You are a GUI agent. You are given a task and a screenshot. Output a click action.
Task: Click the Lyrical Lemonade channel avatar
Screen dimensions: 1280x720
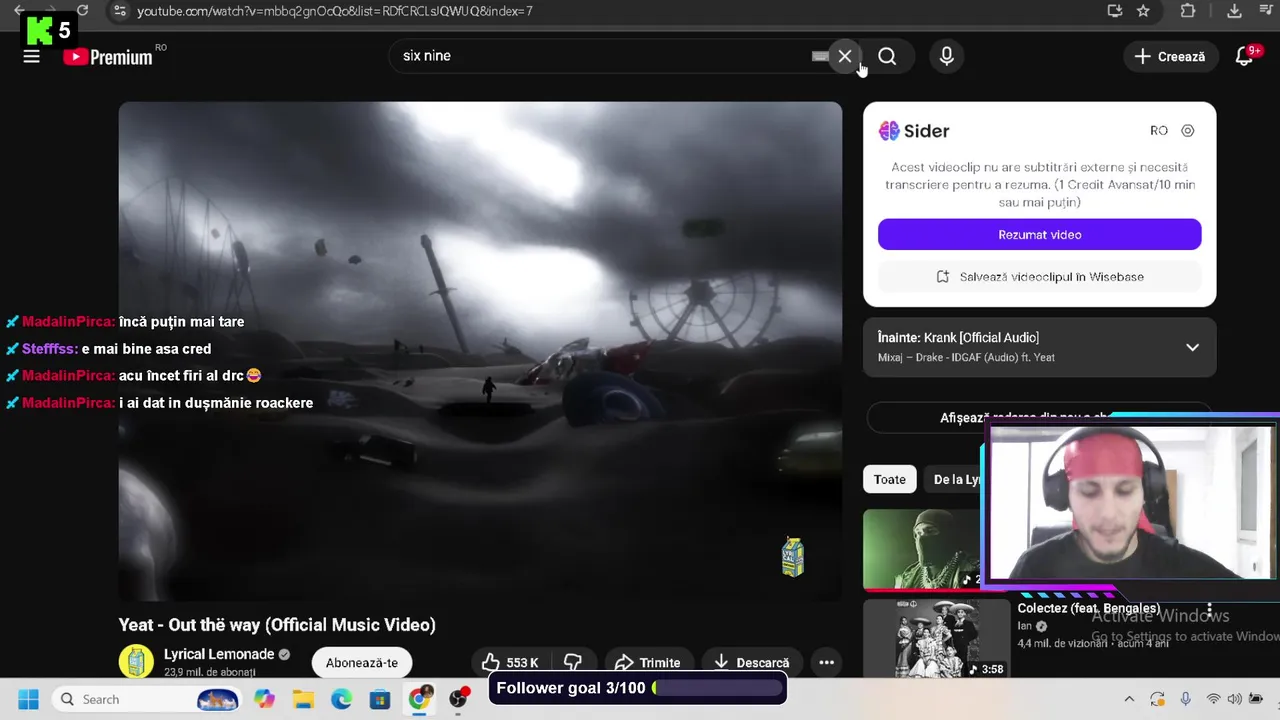point(136,661)
